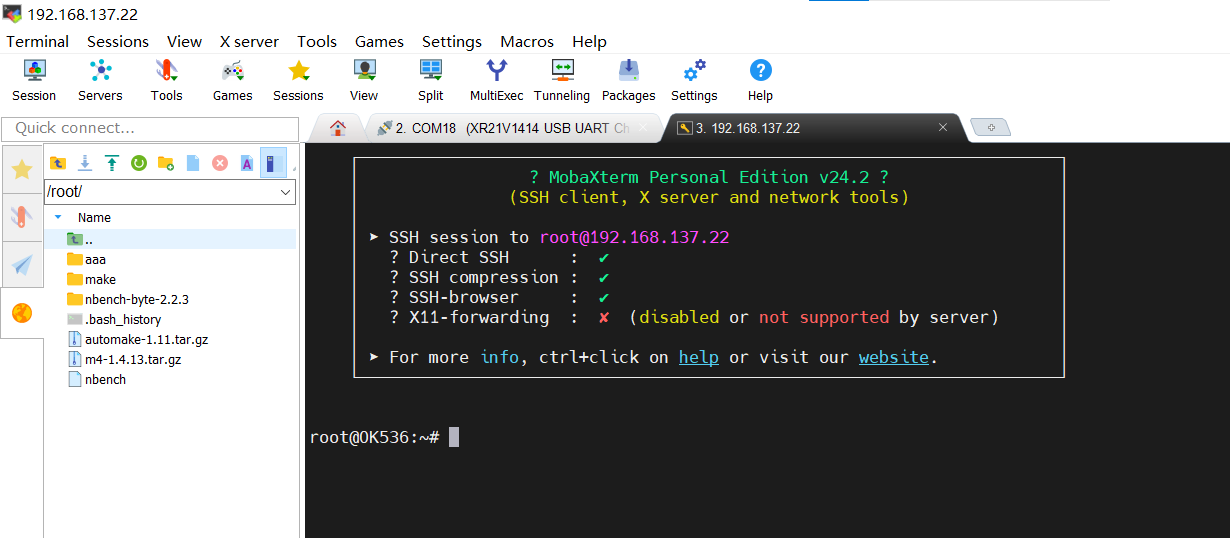Show the Sessions star toolbar icon
The width and height of the screenshot is (1230, 538).
coord(298,80)
